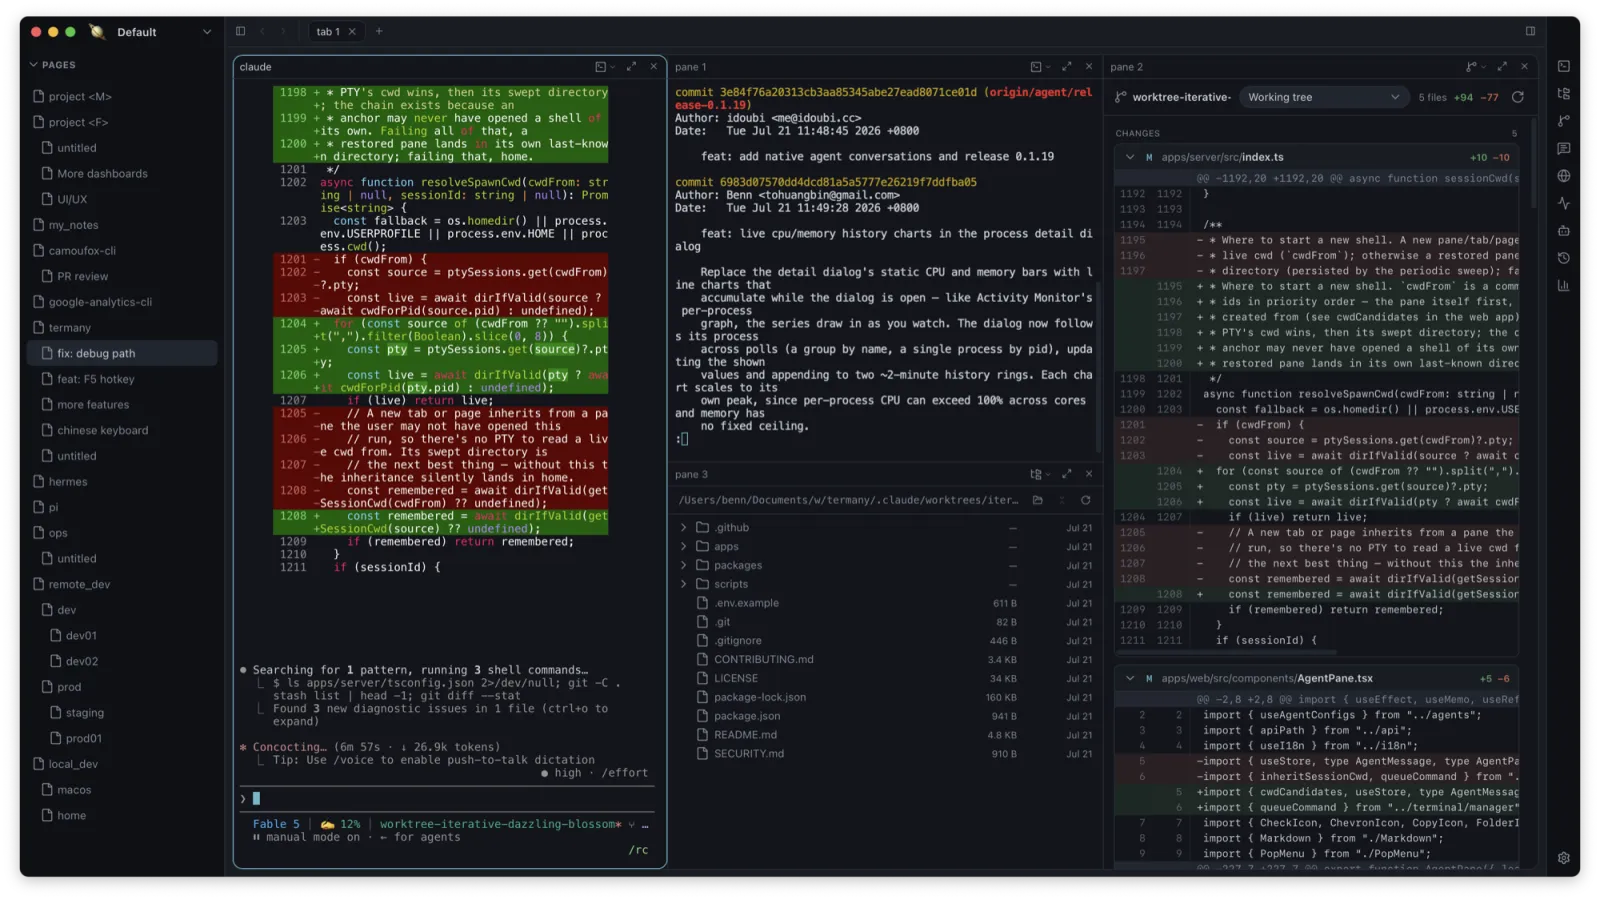Collapse AgentPane.tsx diff section
Image resolution: width=1600 pixels, height=900 pixels.
1130,678
